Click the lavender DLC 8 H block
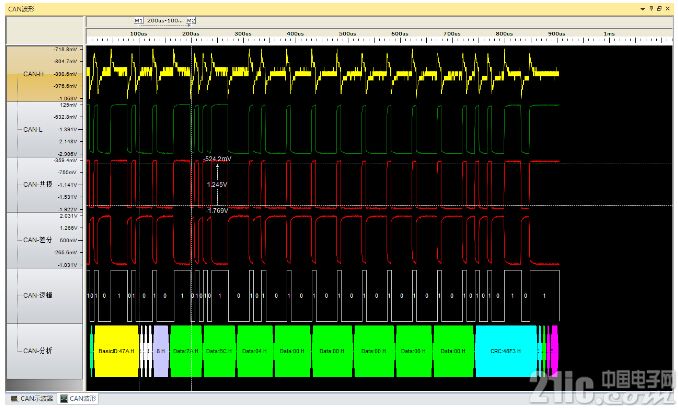The height and width of the screenshot is (408, 678). point(161,351)
